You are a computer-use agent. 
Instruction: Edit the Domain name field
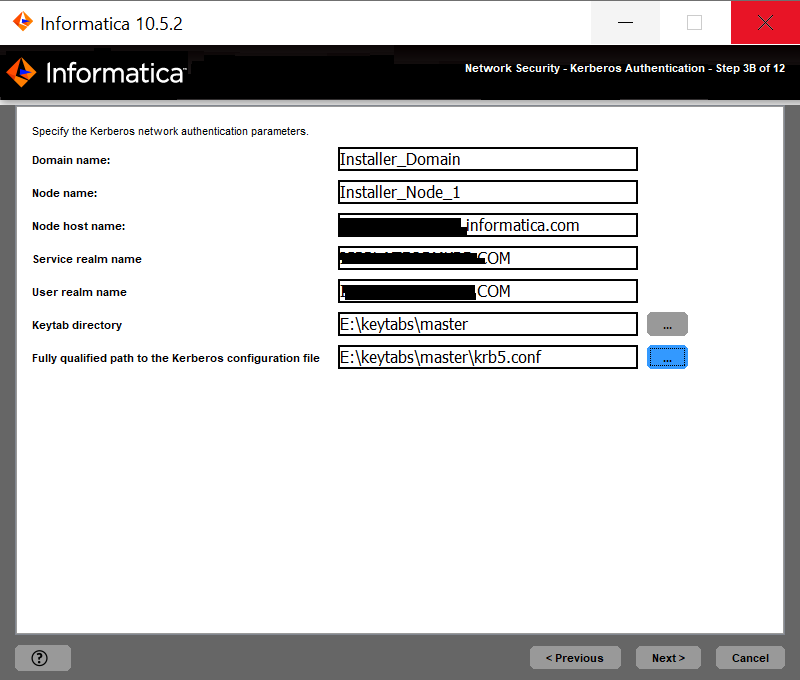488,159
